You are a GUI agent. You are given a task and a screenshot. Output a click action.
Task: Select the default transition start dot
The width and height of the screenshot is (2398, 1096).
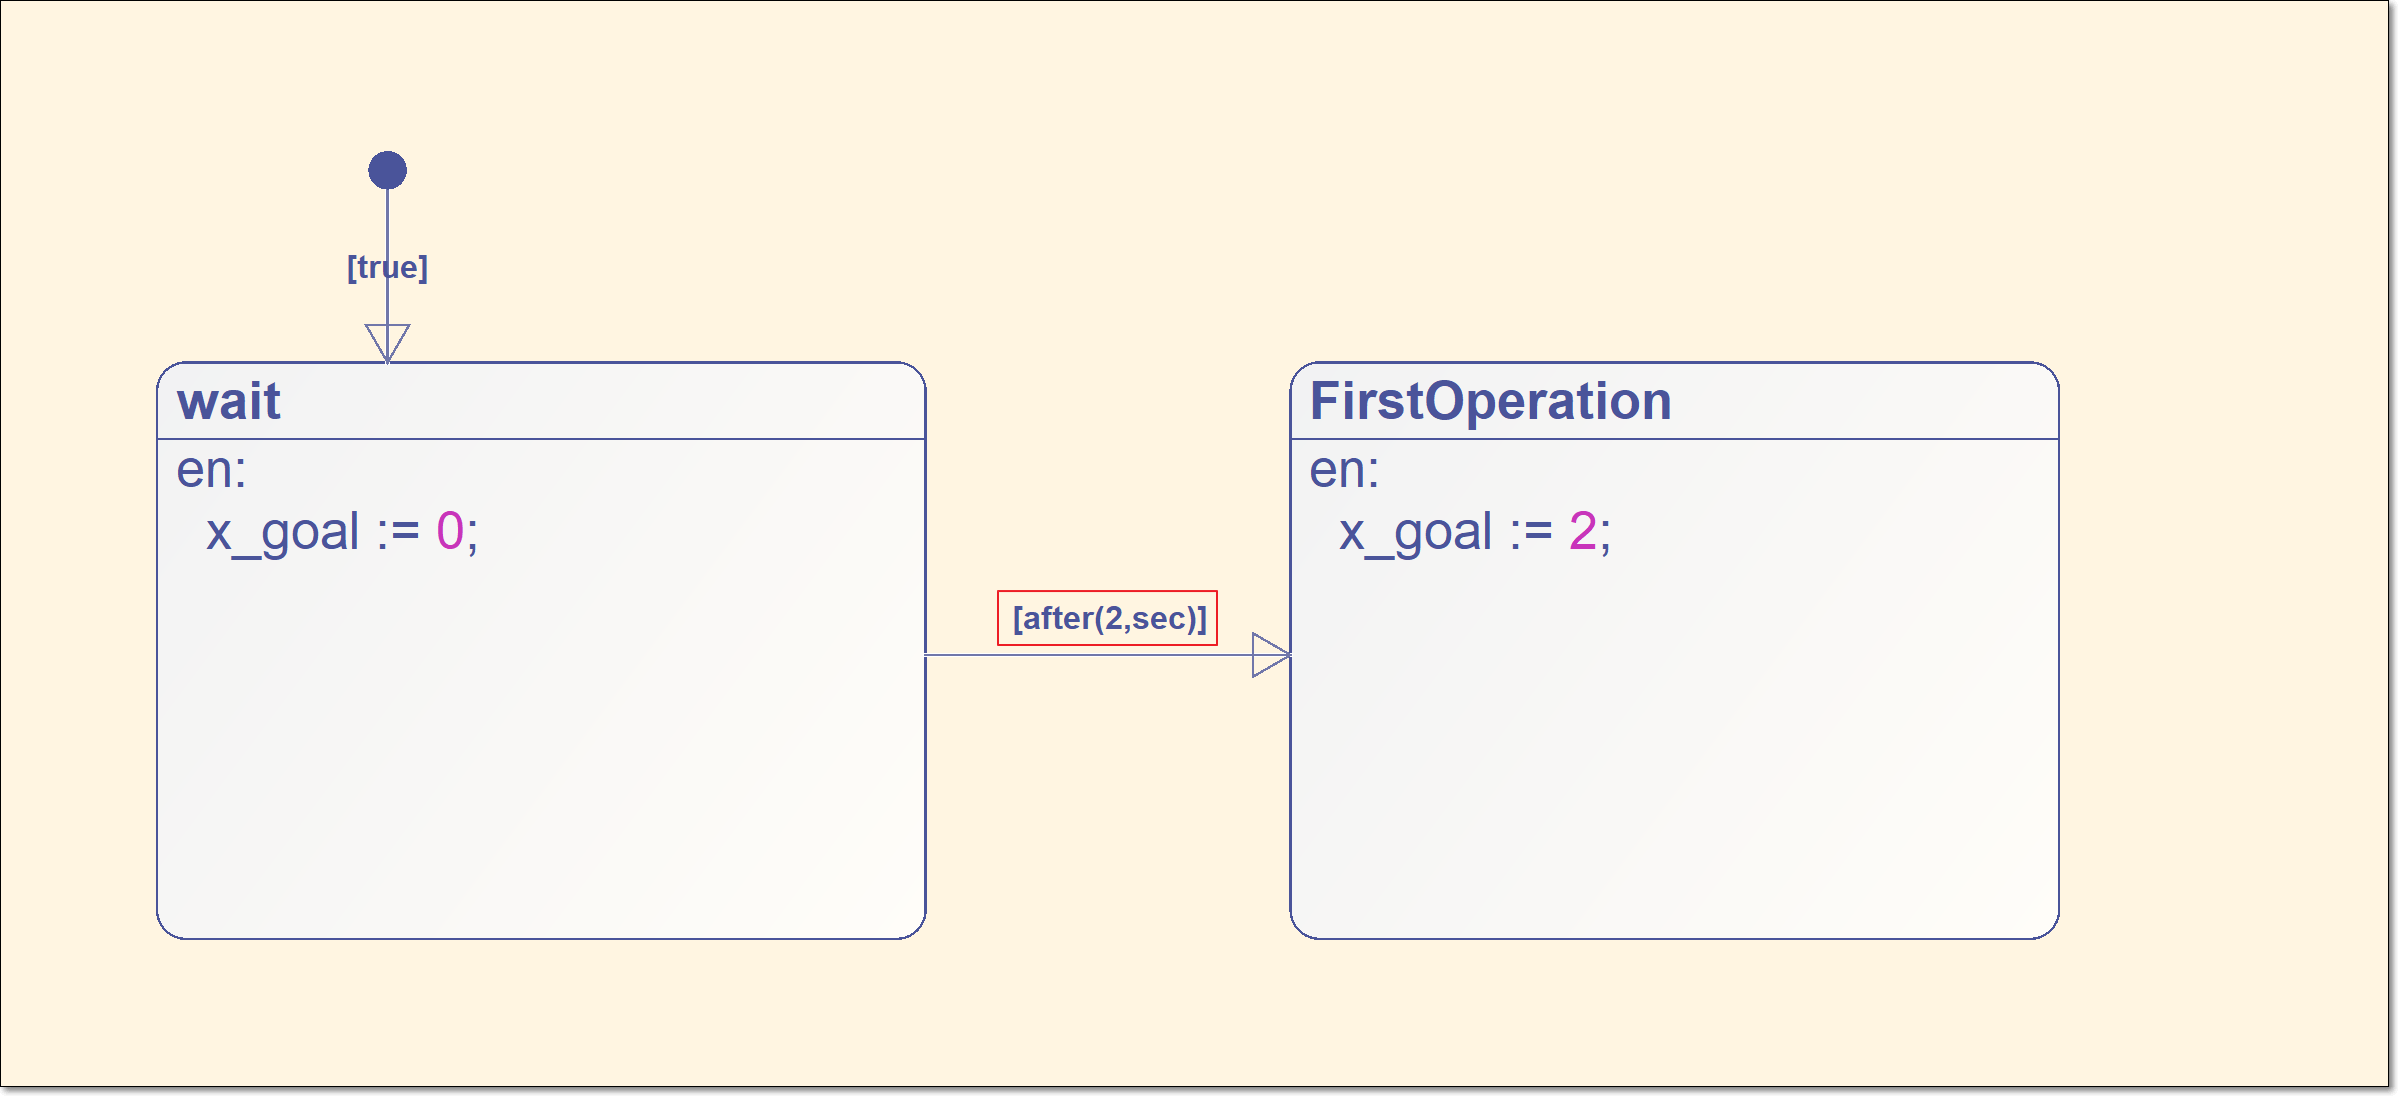click(387, 170)
